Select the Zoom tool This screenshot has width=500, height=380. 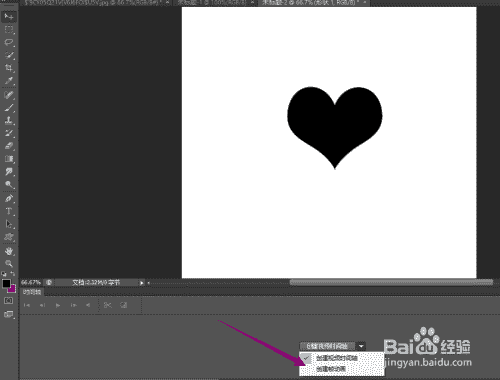click(9, 264)
